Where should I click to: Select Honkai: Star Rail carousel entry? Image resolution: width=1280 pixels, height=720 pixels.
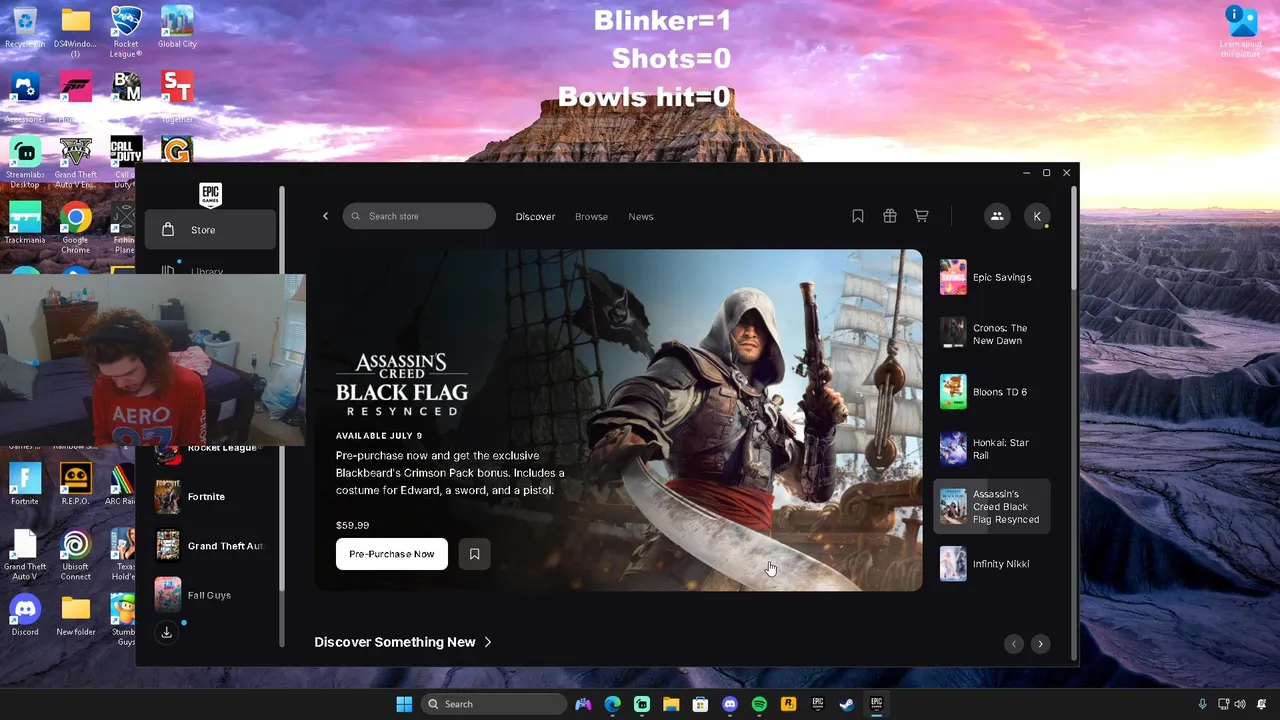pyautogui.click(x=992, y=449)
